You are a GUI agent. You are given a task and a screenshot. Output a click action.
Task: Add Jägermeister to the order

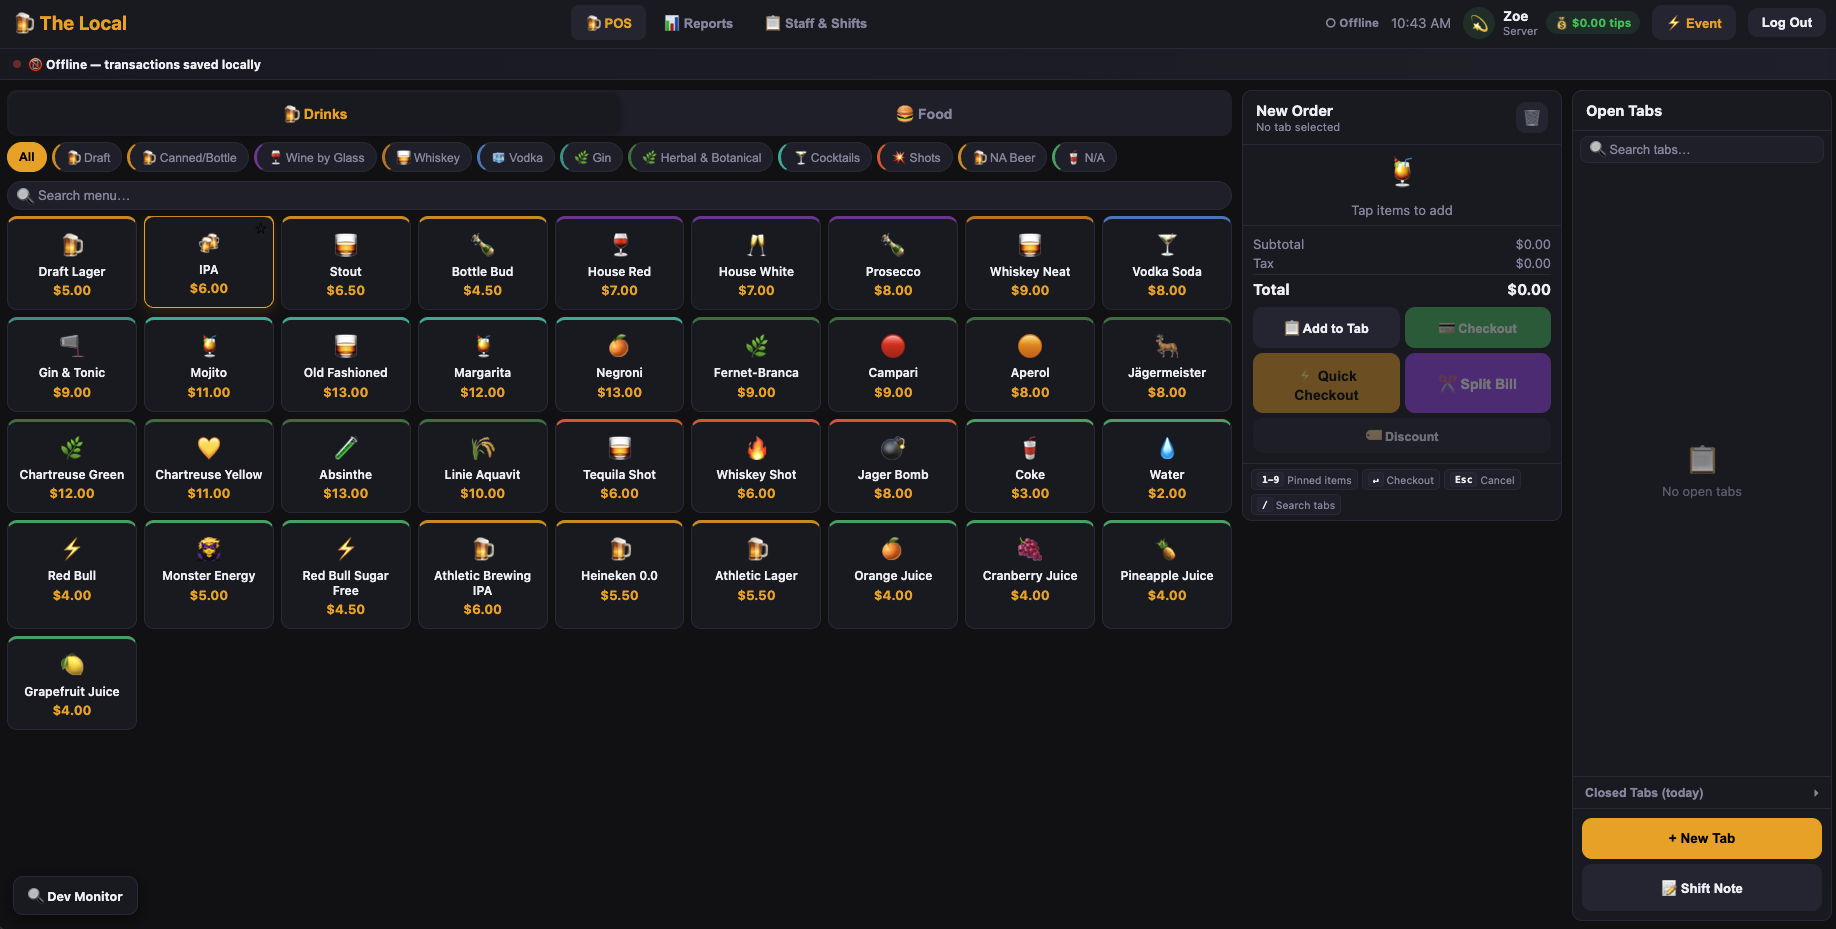click(x=1167, y=365)
